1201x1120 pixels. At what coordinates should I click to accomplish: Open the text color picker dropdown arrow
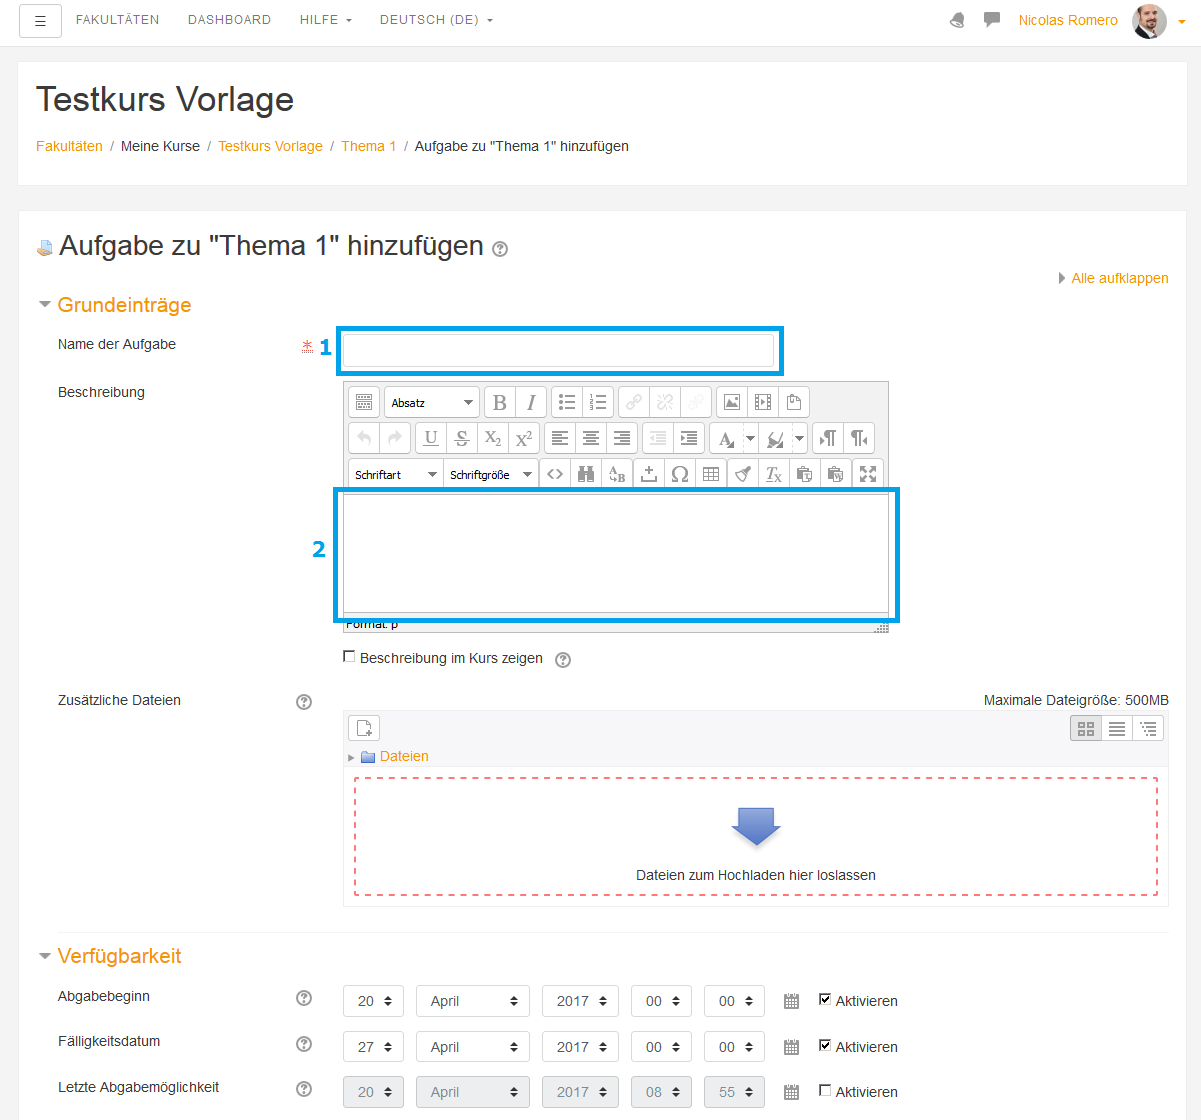tap(750, 439)
